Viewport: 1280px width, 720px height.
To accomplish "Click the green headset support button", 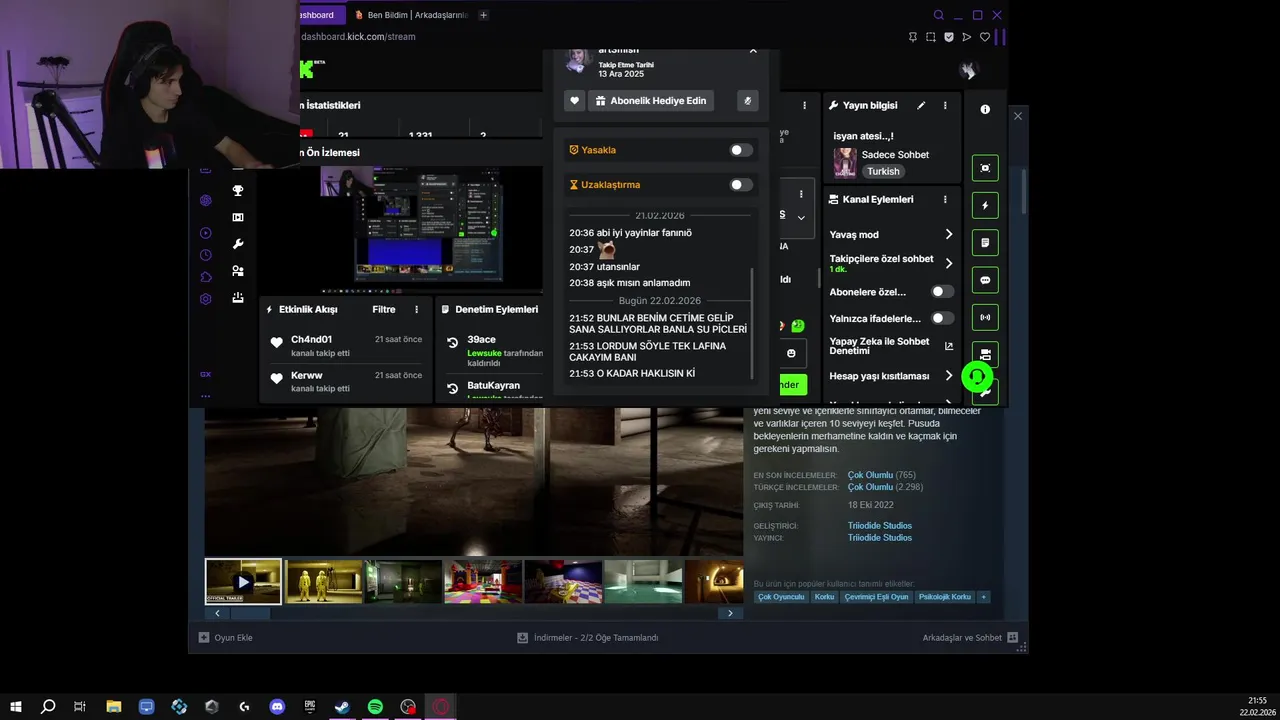I will coord(977,376).
